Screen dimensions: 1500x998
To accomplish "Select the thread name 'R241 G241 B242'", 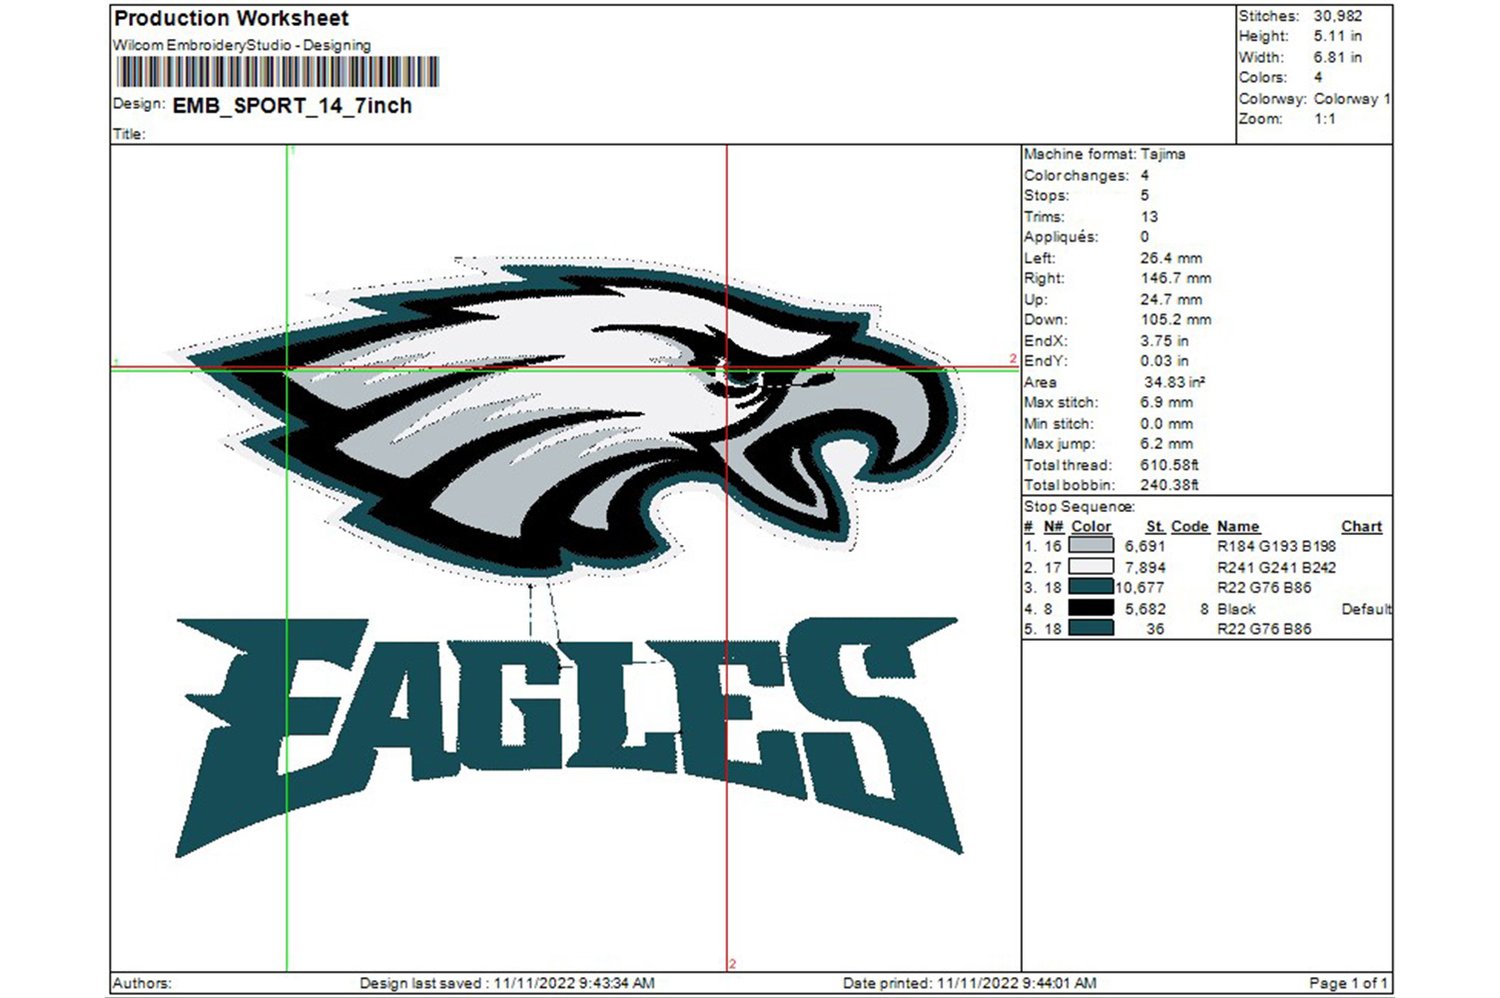I will click(x=1276, y=567).
